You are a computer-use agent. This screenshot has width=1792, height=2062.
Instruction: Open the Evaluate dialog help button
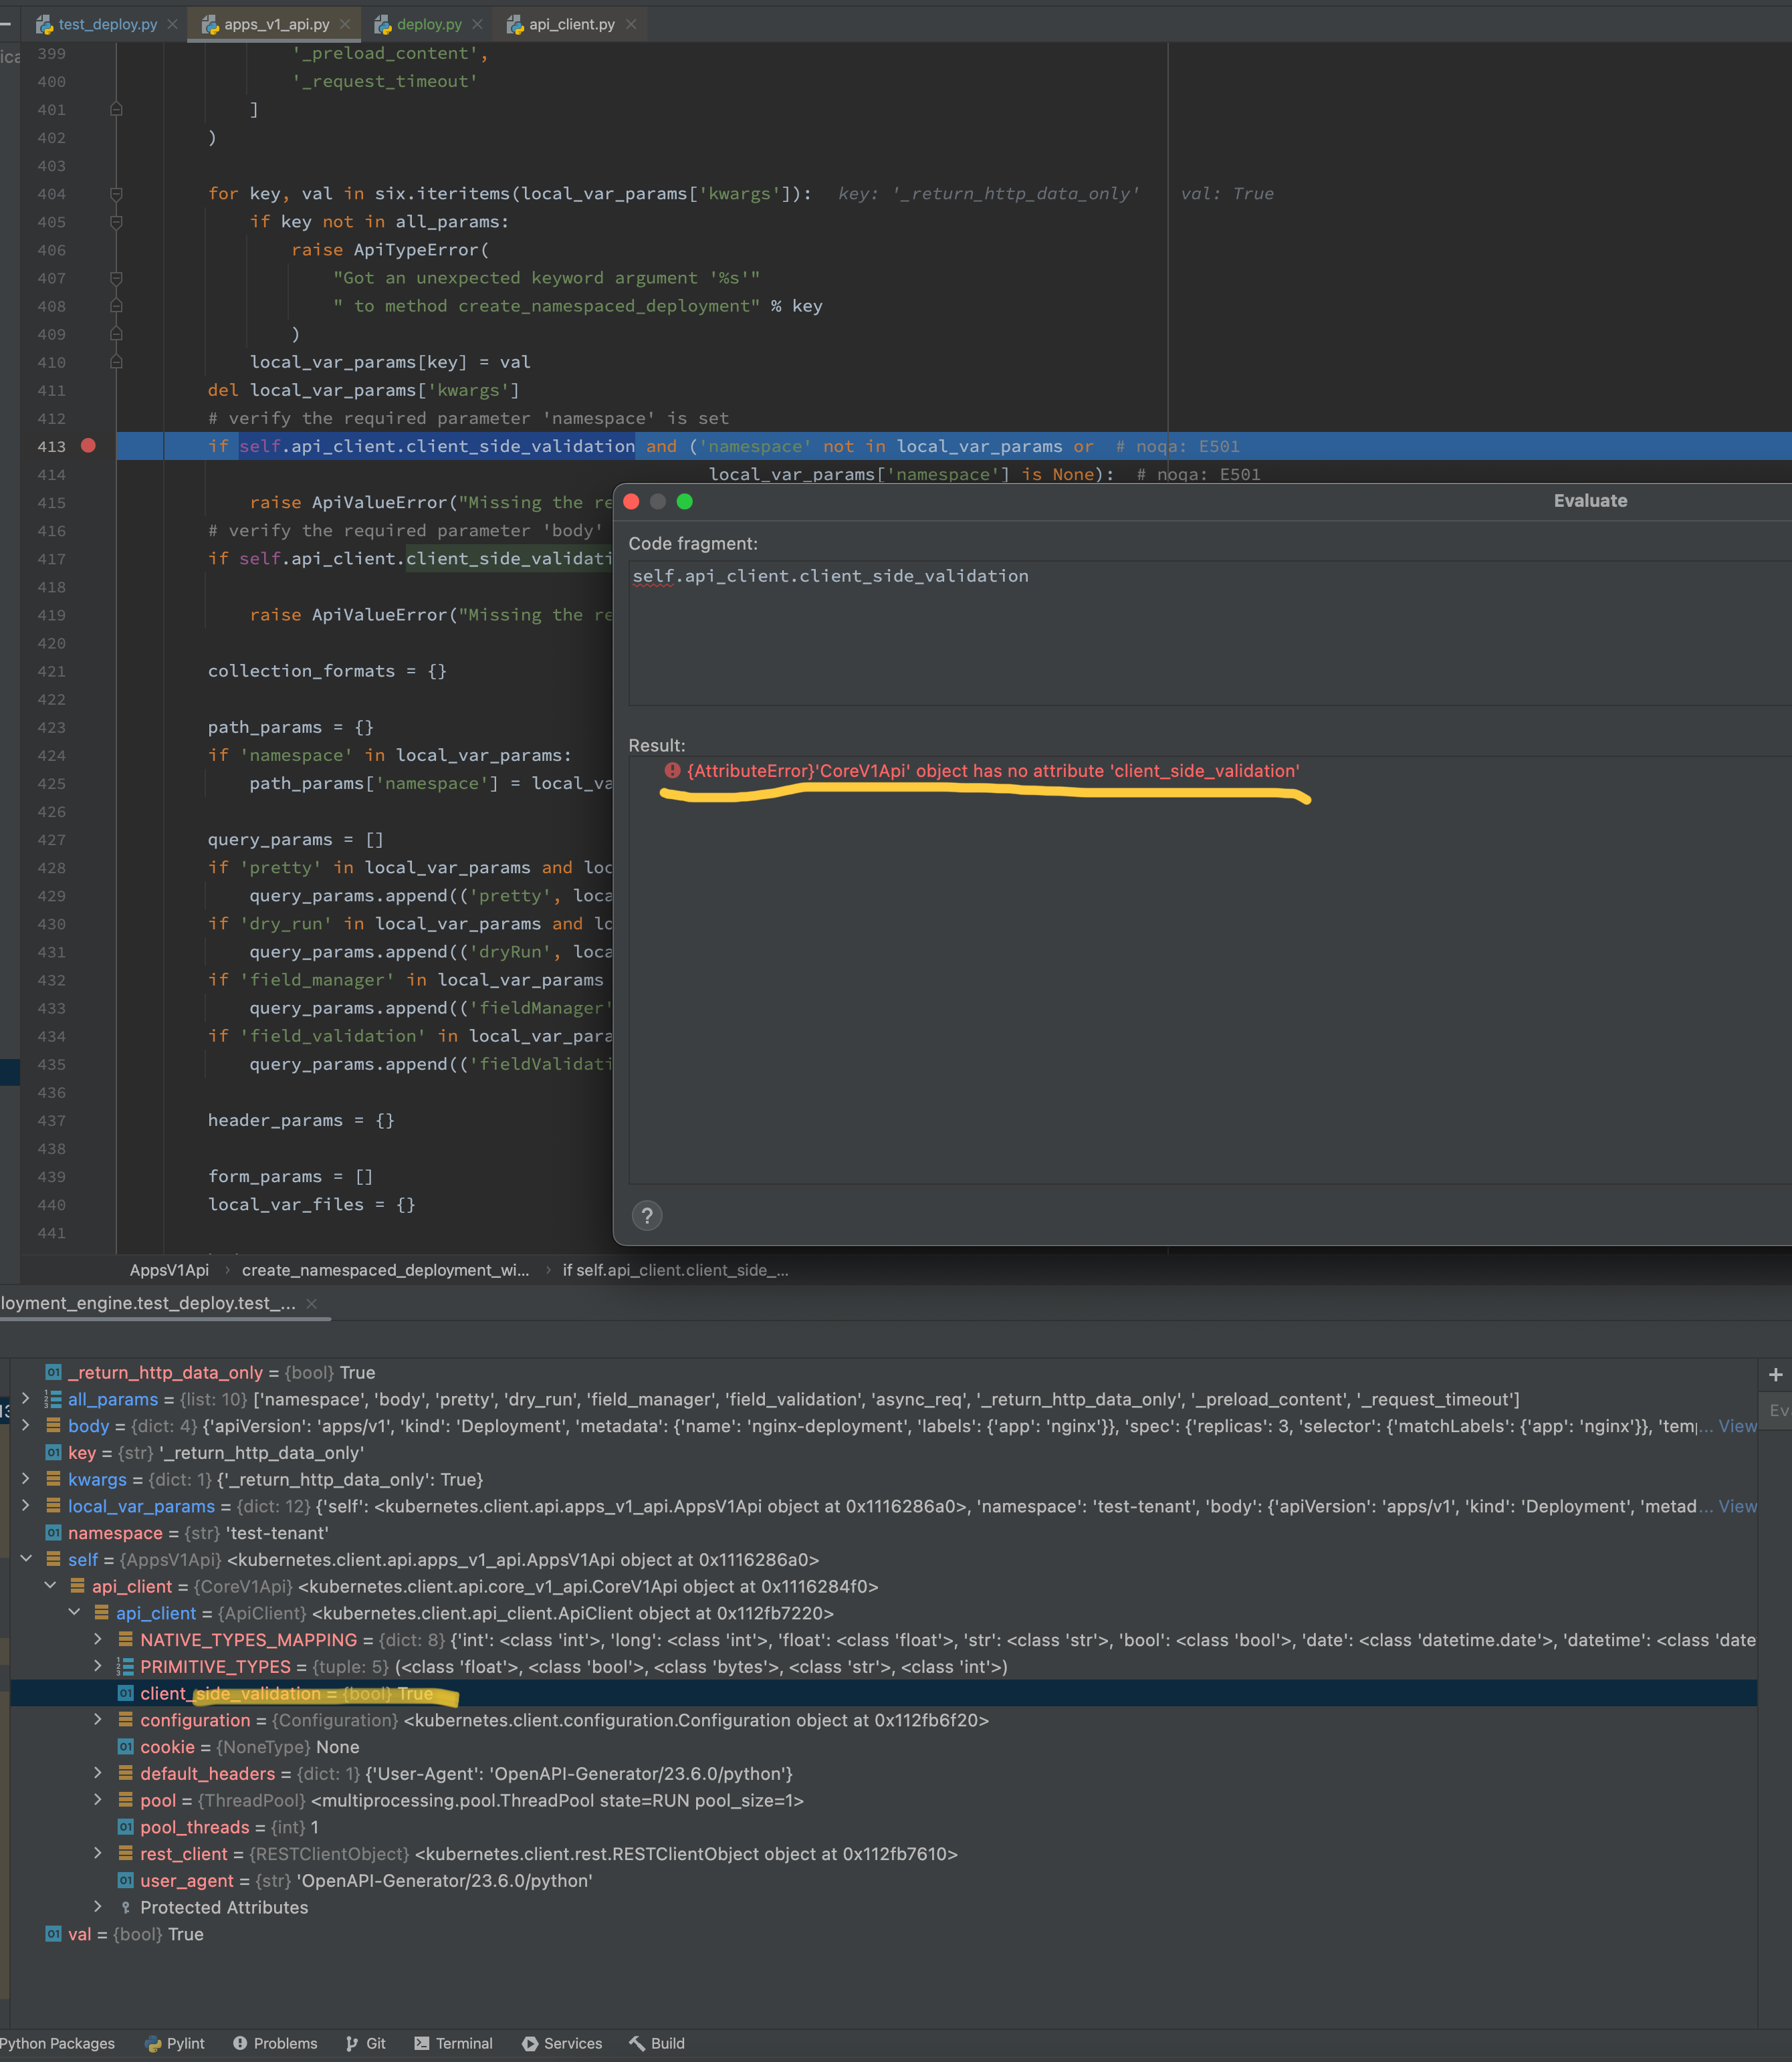[x=647, y=1215]
